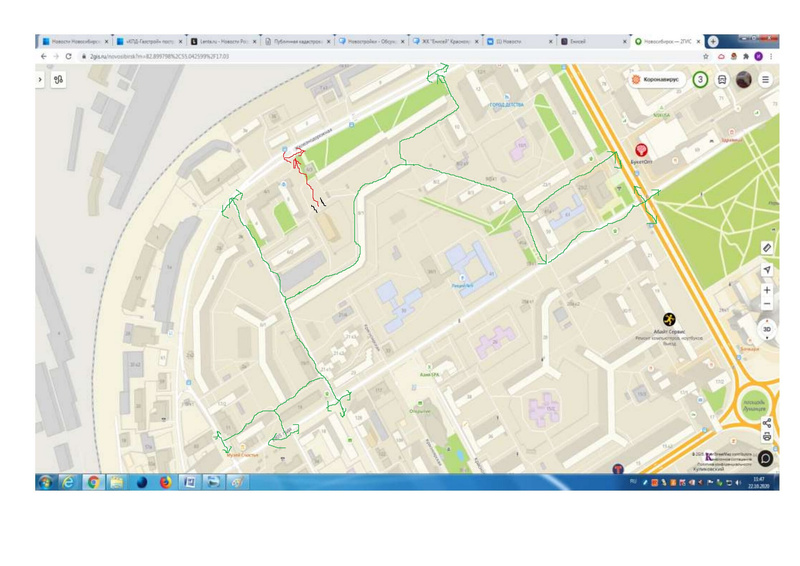The image size is (800, 566).
Task: Click the browser forward arrow
Action: pos(56,56)
